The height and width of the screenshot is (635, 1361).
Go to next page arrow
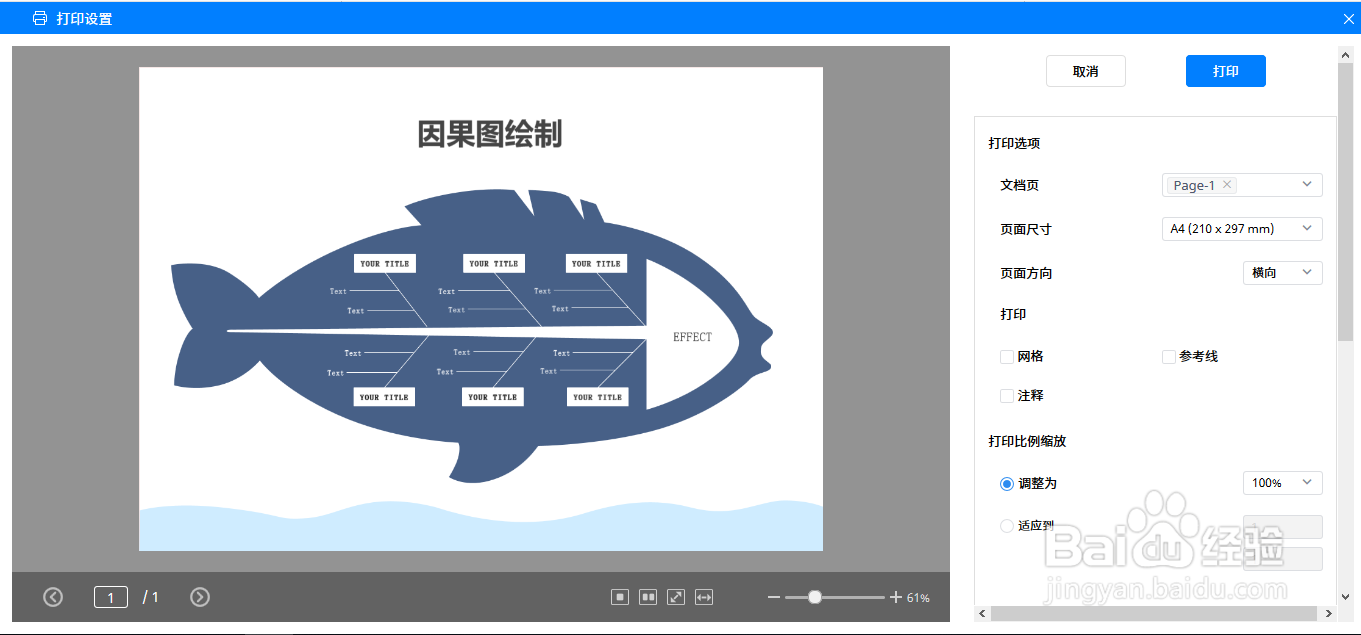200,597
